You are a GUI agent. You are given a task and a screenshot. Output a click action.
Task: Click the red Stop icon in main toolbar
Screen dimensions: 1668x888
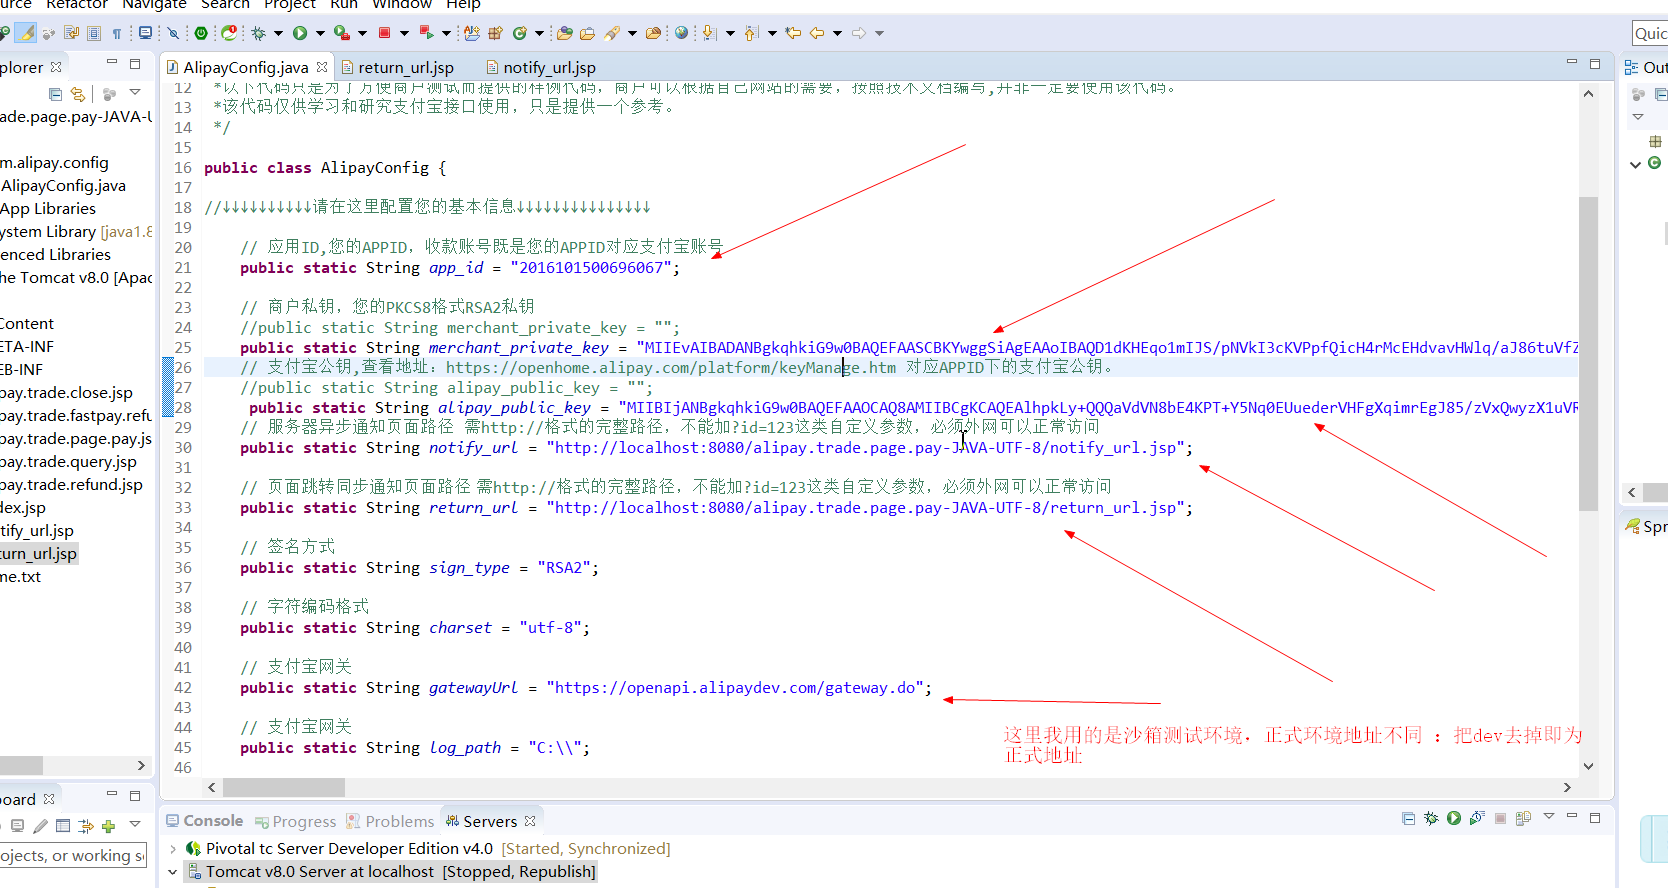coord(384,33)
